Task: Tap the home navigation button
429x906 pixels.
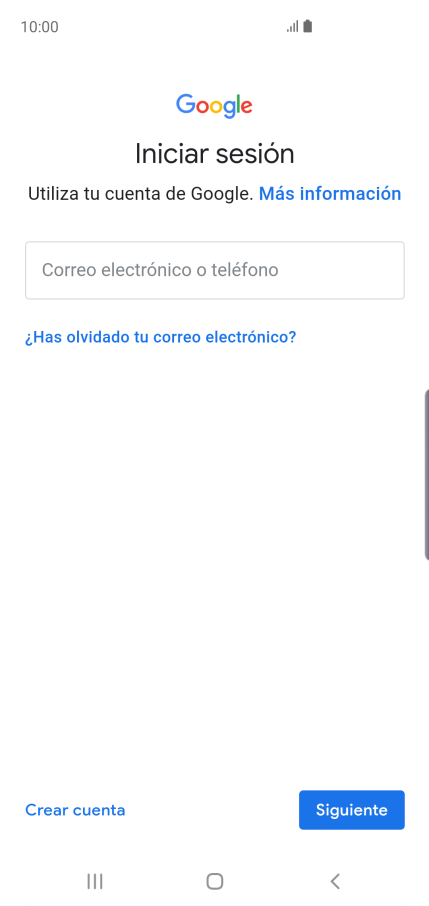Action: point(214,881)
